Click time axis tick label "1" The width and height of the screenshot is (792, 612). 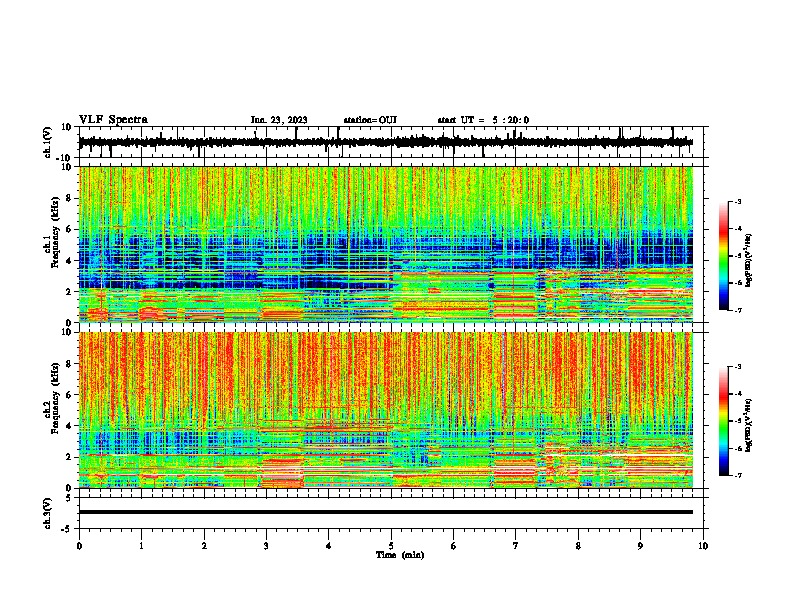point(141,546)
